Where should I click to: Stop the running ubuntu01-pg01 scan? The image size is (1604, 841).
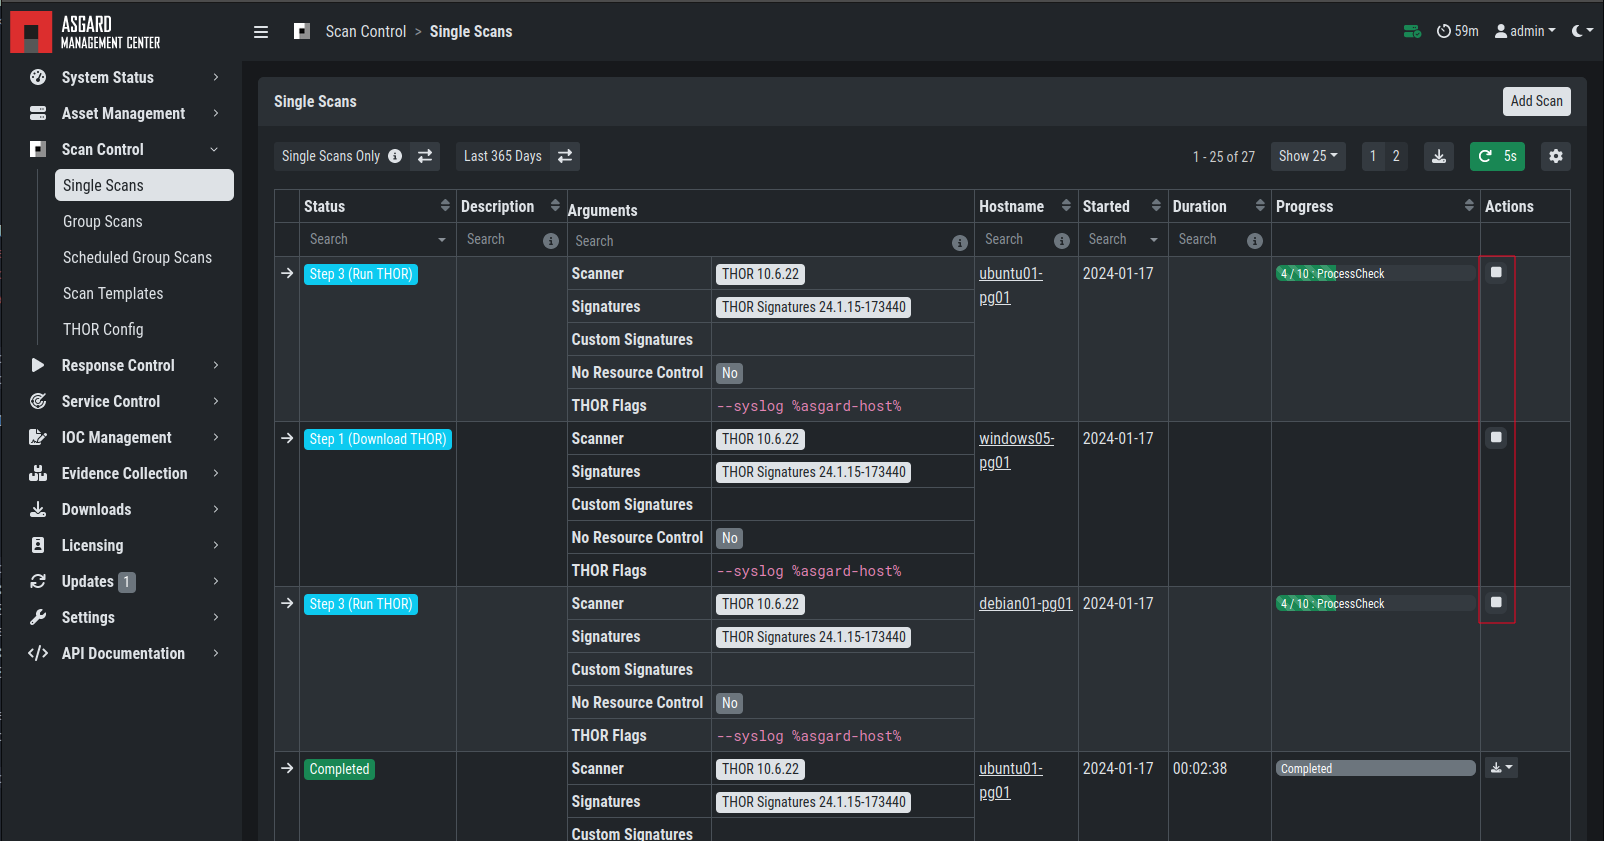click(x=1496, y=272)
